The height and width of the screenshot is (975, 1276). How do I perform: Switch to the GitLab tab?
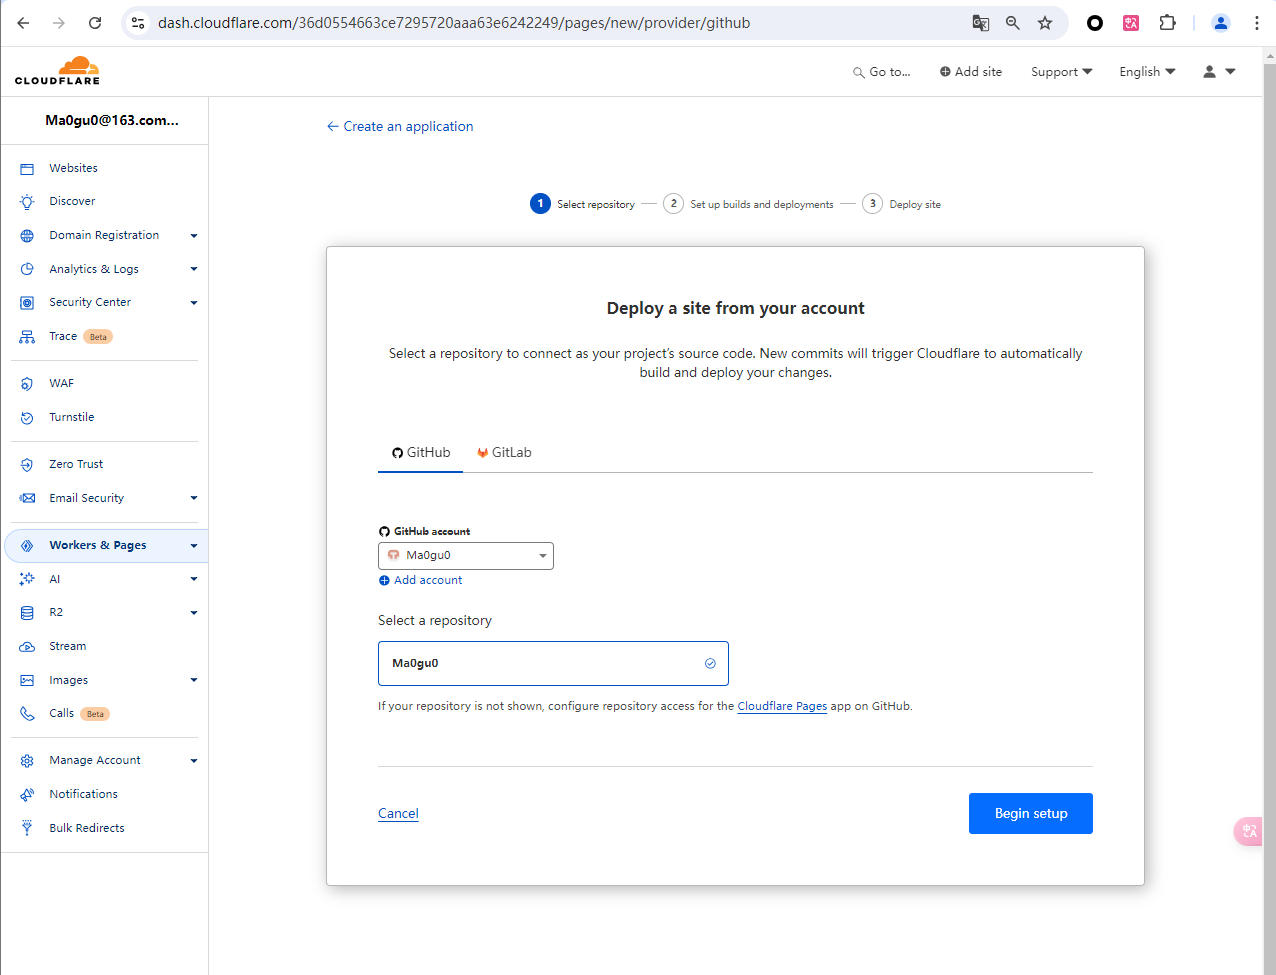[x=504, y=453]
